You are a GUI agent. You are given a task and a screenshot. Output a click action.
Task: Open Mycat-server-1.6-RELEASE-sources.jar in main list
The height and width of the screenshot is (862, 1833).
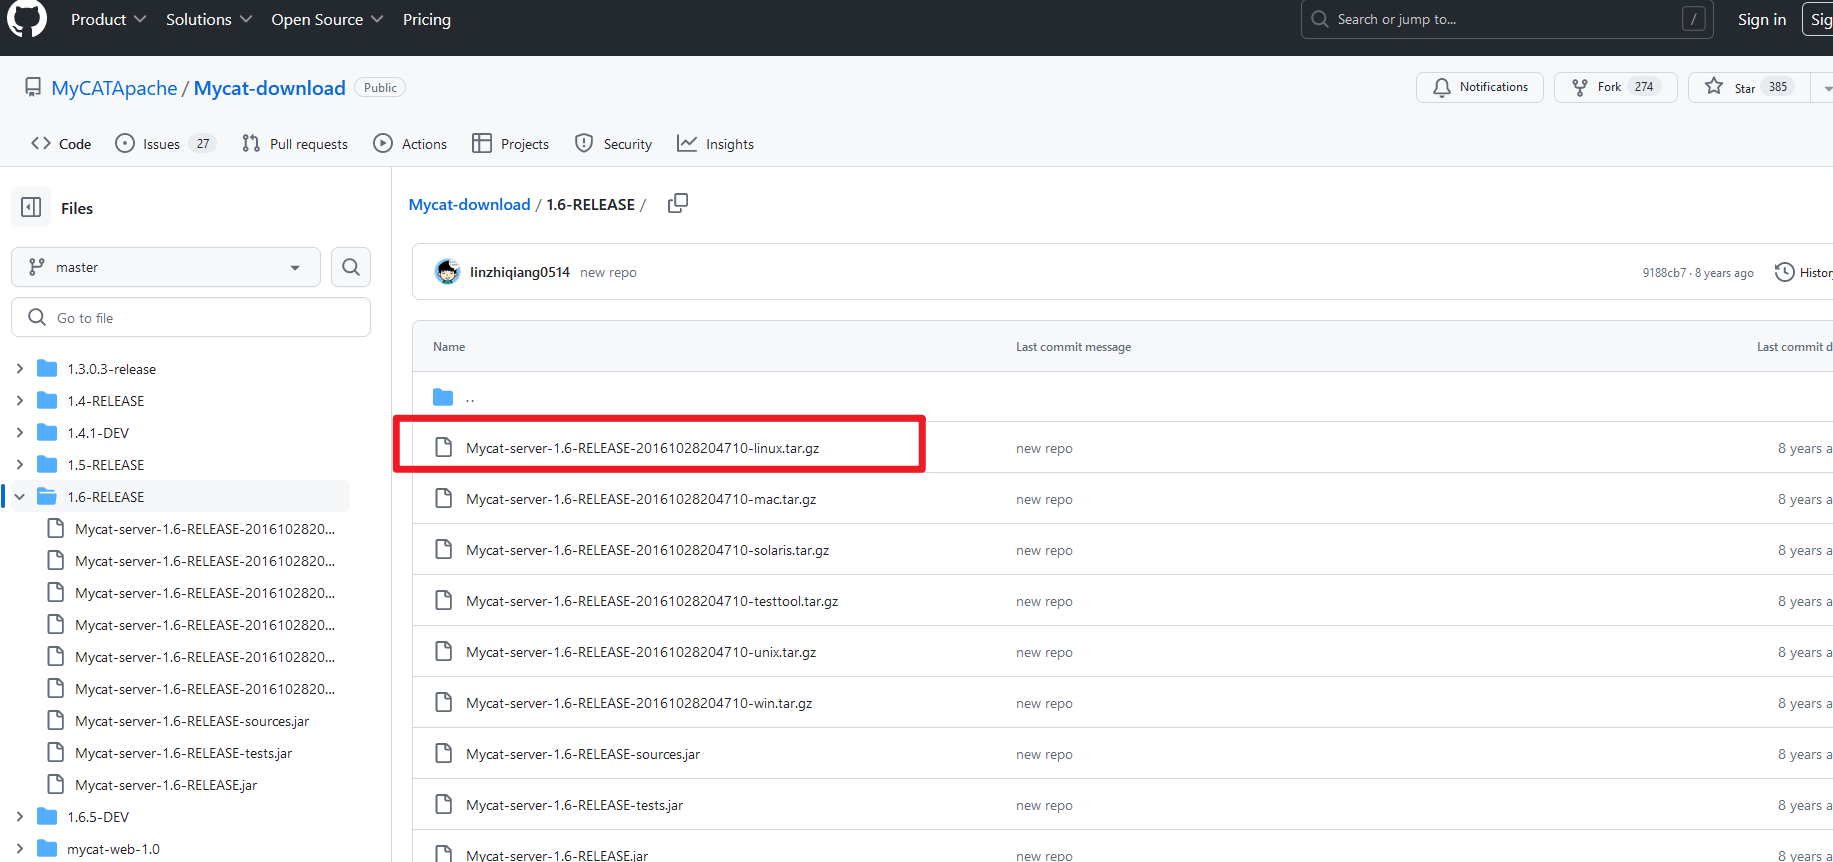pyautogui.click(x=583, y=754)
